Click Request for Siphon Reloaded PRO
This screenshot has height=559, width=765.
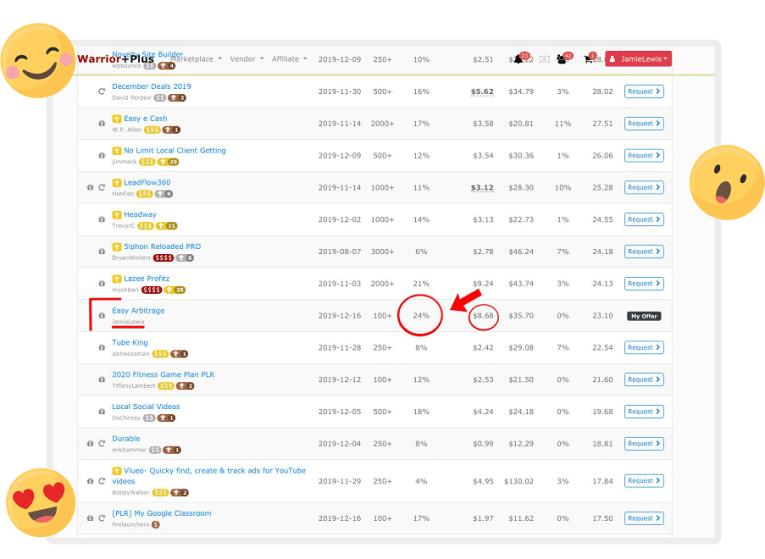tap(644, 252)
